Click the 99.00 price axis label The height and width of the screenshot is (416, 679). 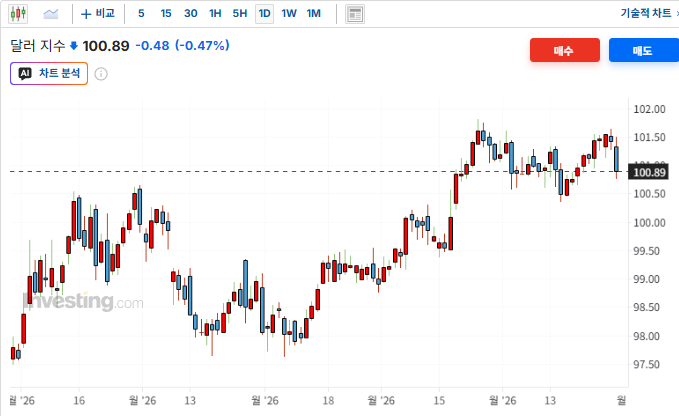[649, 279]
